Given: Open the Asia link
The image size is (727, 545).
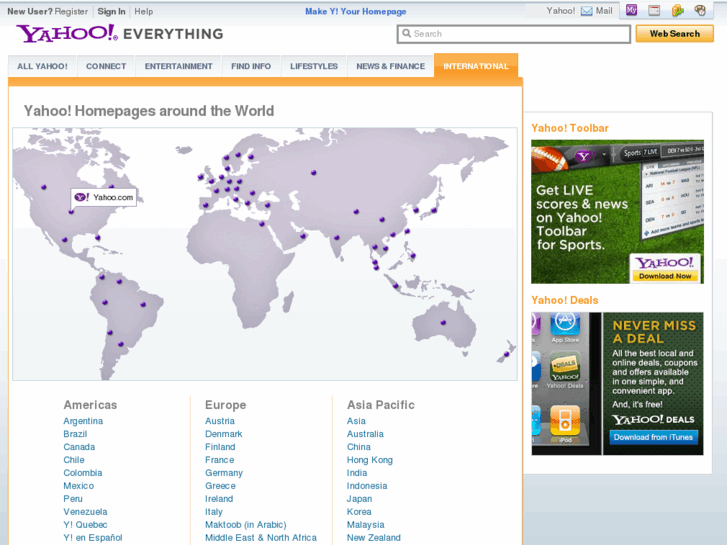Looking at the screenshot, I should pyautogui.click(x=356, y=421).
